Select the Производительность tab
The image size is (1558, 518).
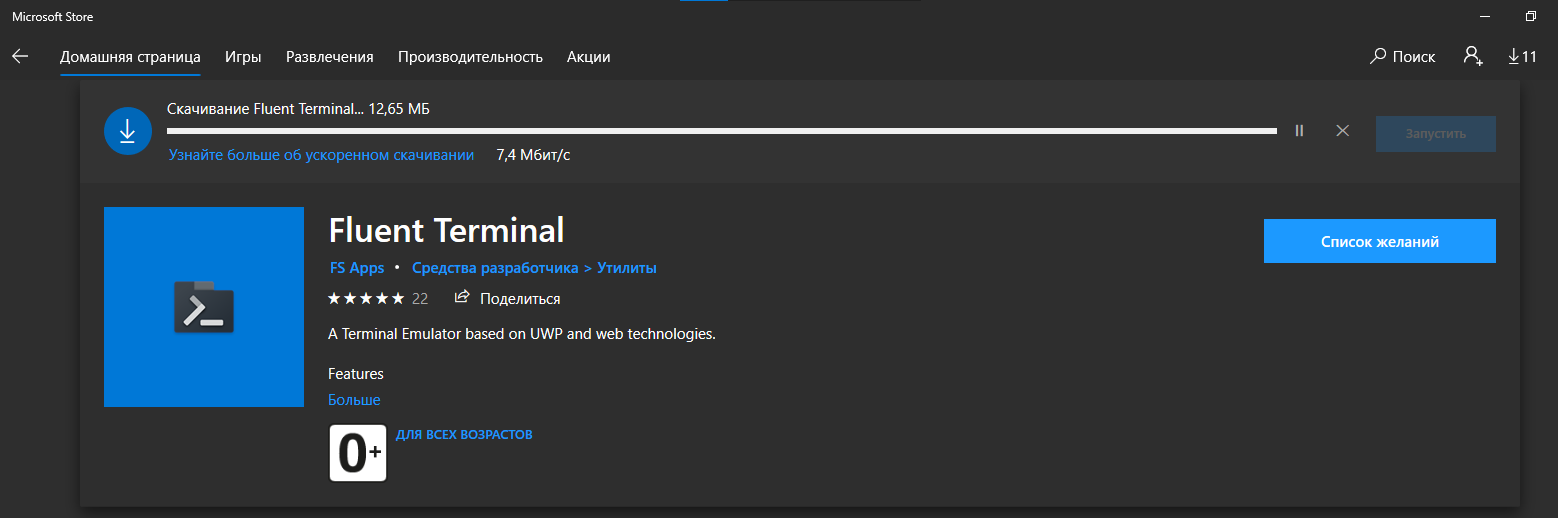[x=470, y=57]
